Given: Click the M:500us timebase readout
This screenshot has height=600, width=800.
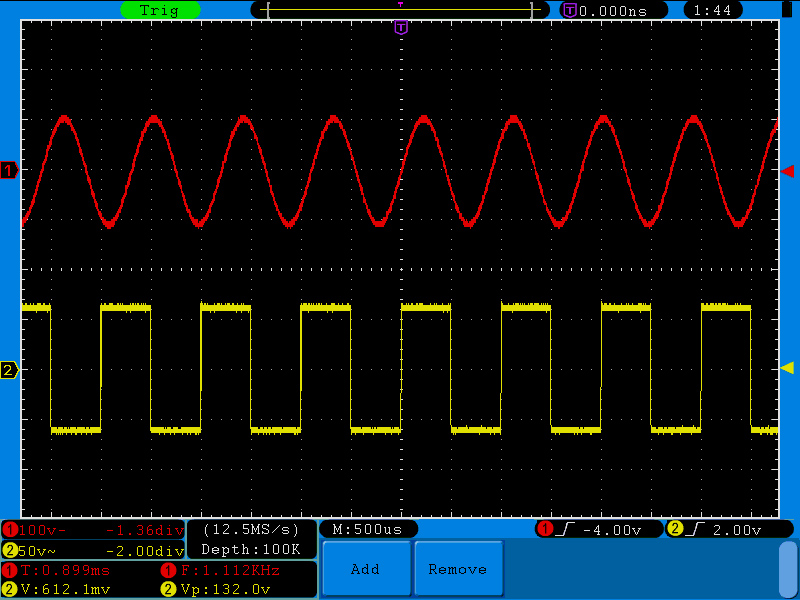Looking at the screenshot, I should click(x=368, y=529).
